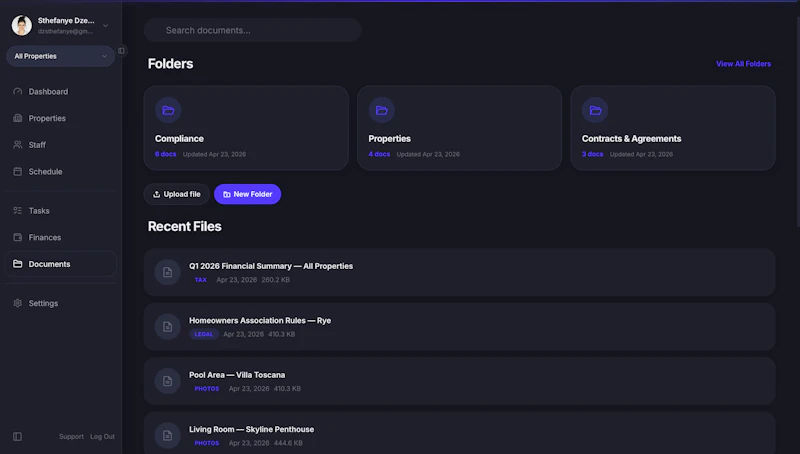
Task: Open the Dashboard page from sidebar
Action: coord(60,92)
